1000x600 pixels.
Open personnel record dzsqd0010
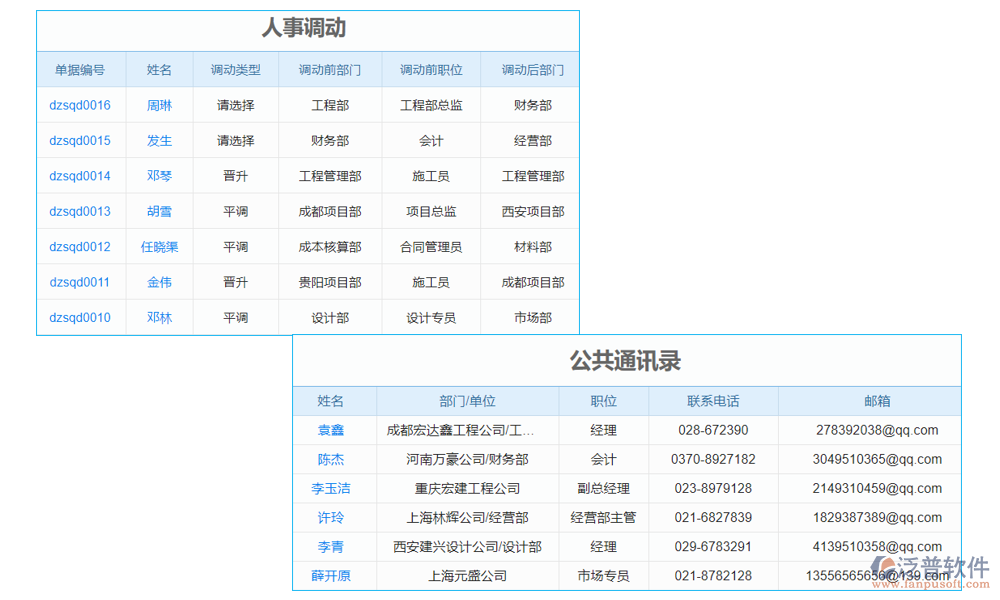[81, 317]
